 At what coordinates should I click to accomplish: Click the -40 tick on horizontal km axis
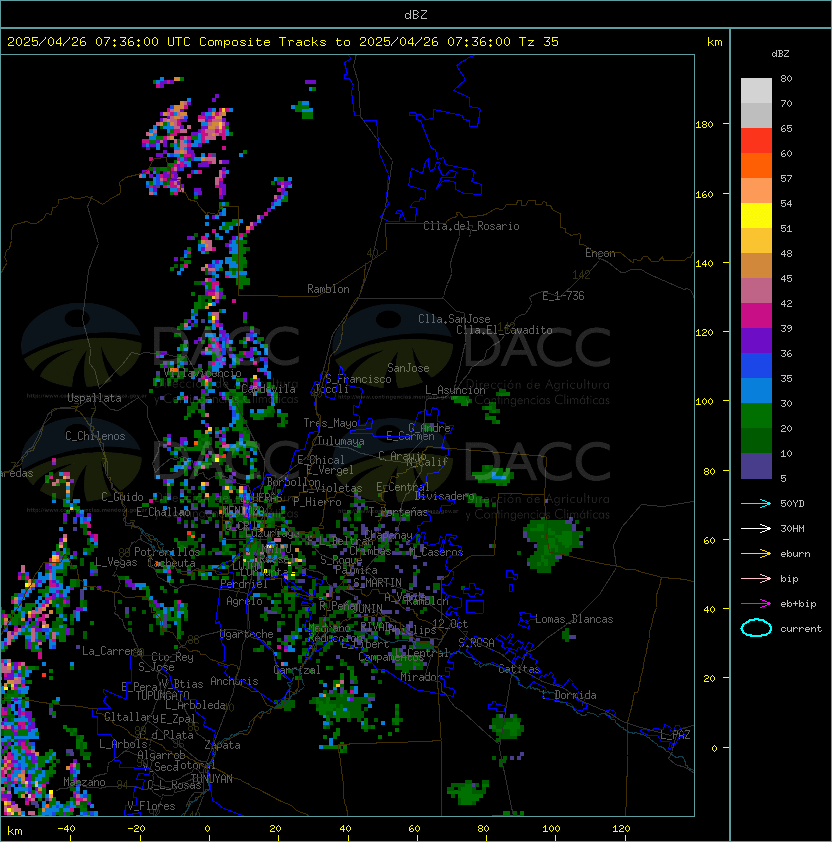(67, 829)
